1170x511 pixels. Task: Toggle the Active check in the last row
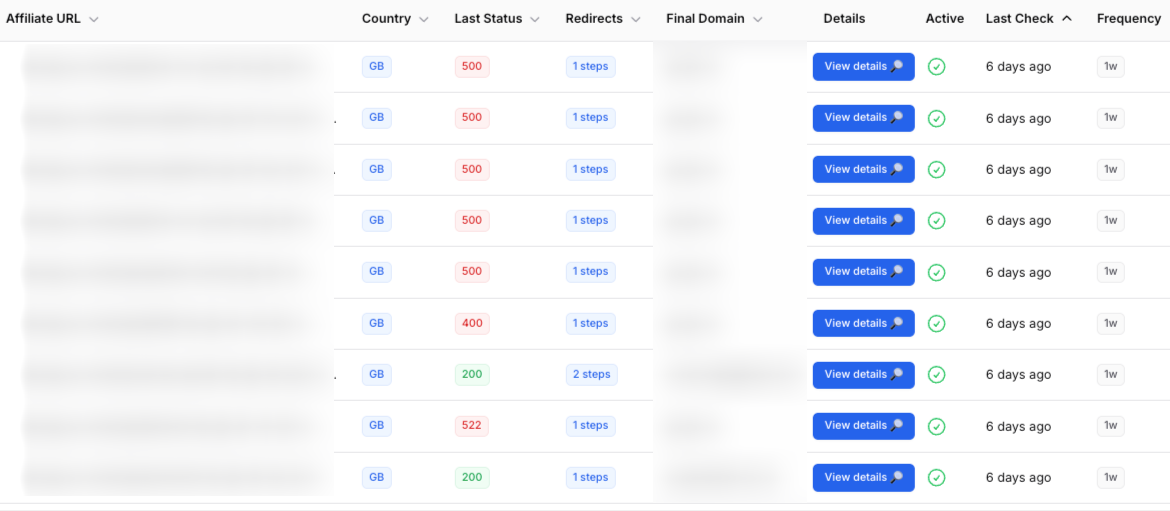coord(936,478)
